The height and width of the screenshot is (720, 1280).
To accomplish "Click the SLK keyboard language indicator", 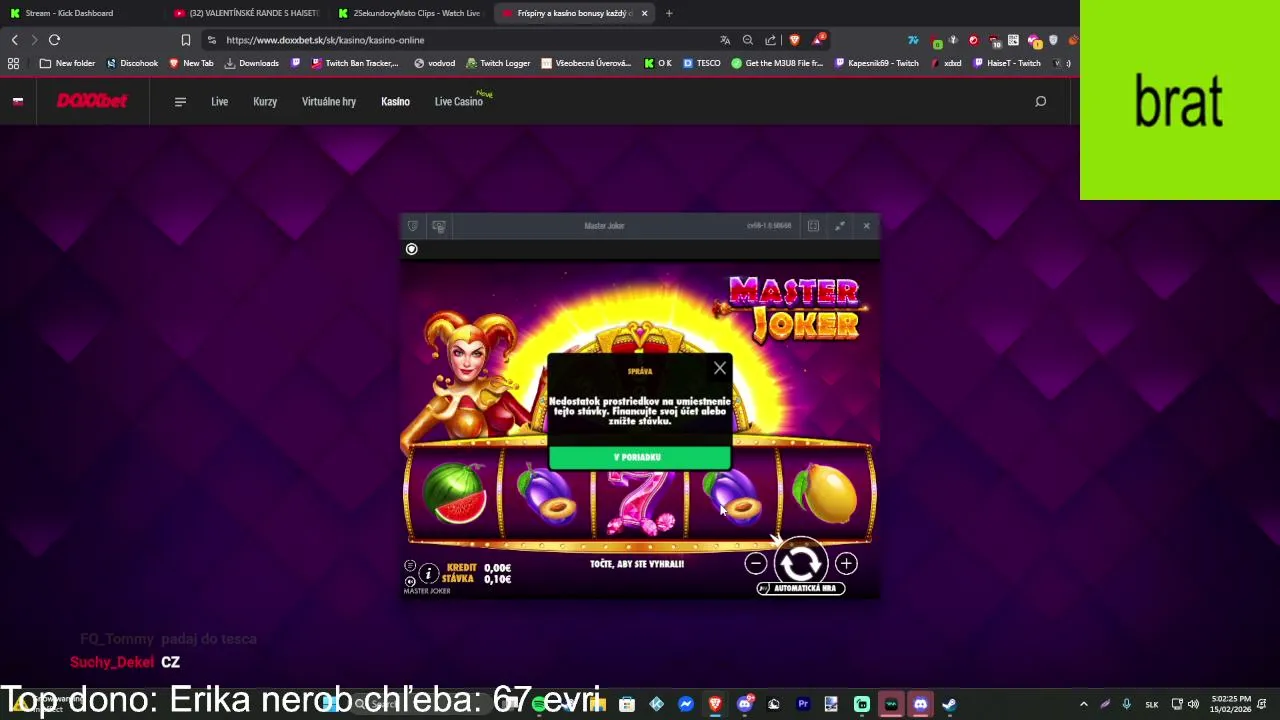I will pyautogui.click(x=1152, y=704).
